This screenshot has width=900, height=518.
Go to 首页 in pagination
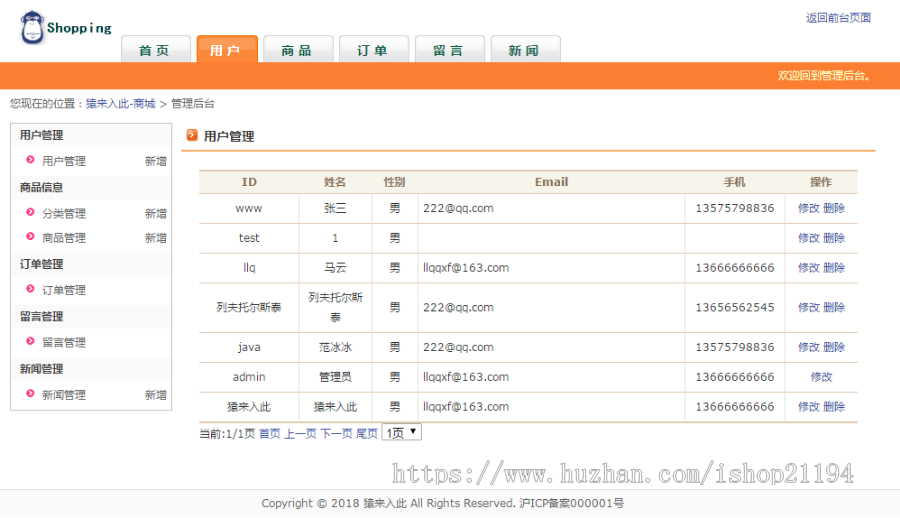click(x=270, y=434)
